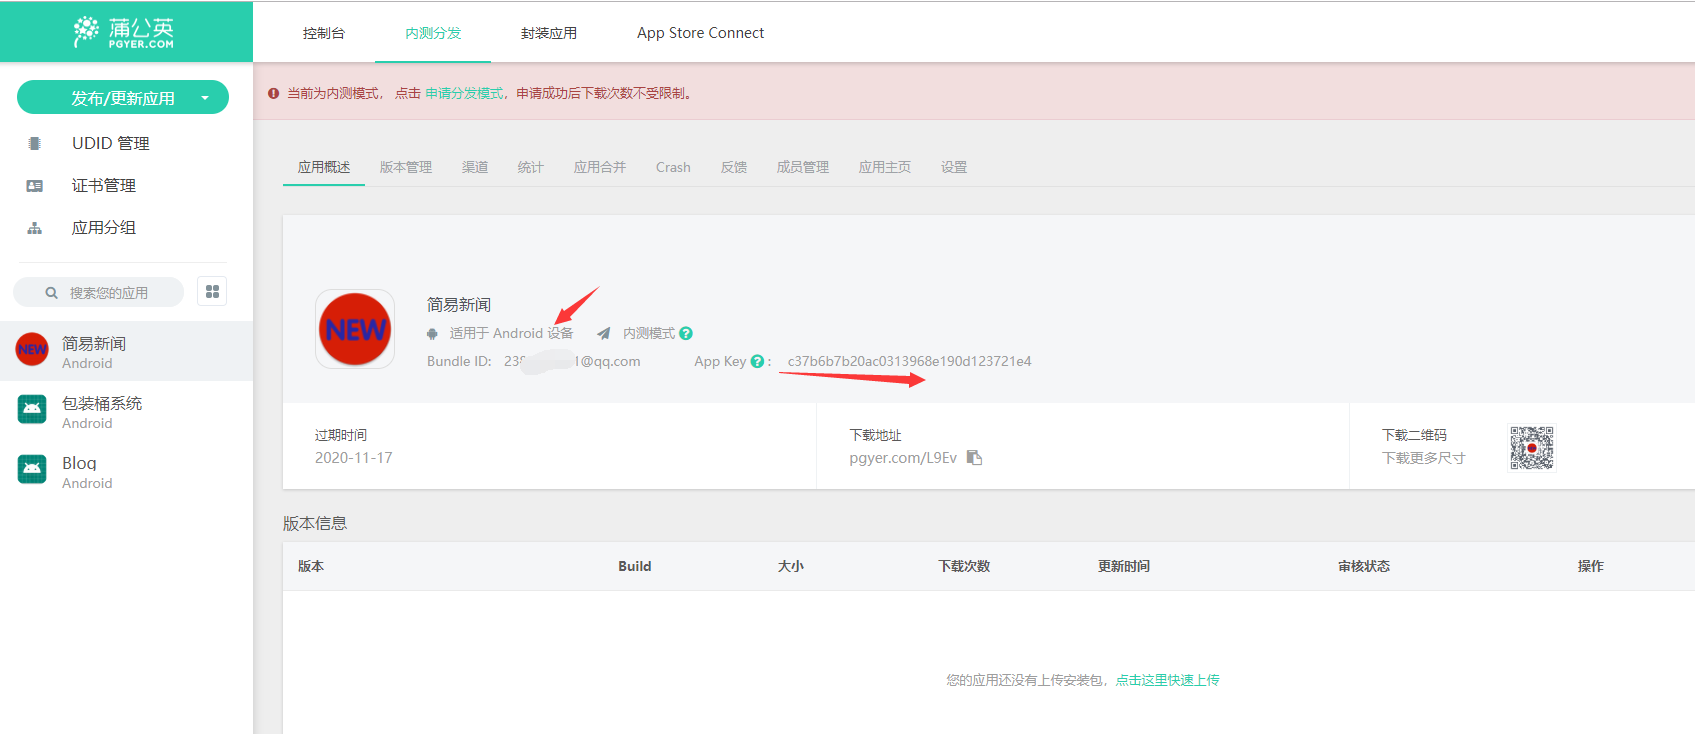Screen dimensions: 1695x734
Task: Click the paper plane icon beside 内测模式
Action: click(604, 334)
